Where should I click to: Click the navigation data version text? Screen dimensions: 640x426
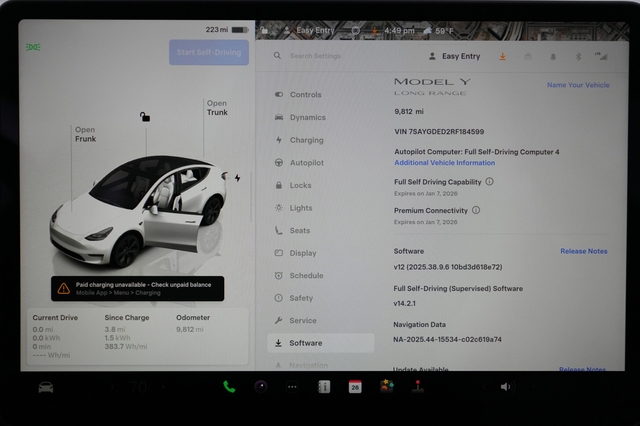[447, 339]
